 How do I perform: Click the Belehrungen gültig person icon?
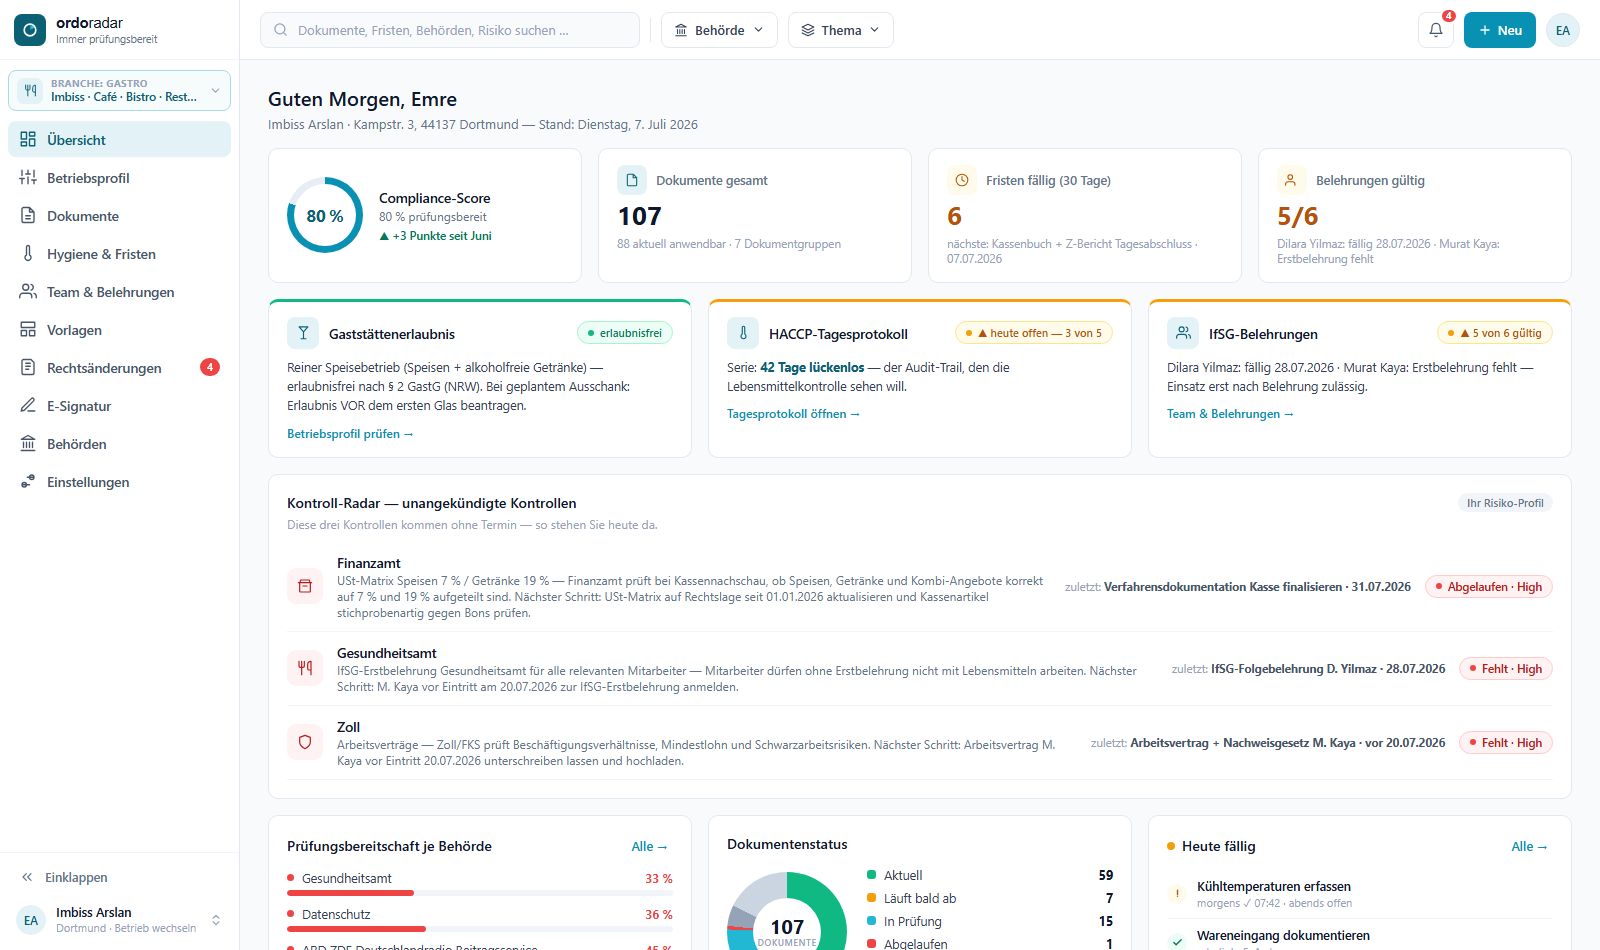point(1291,180)
